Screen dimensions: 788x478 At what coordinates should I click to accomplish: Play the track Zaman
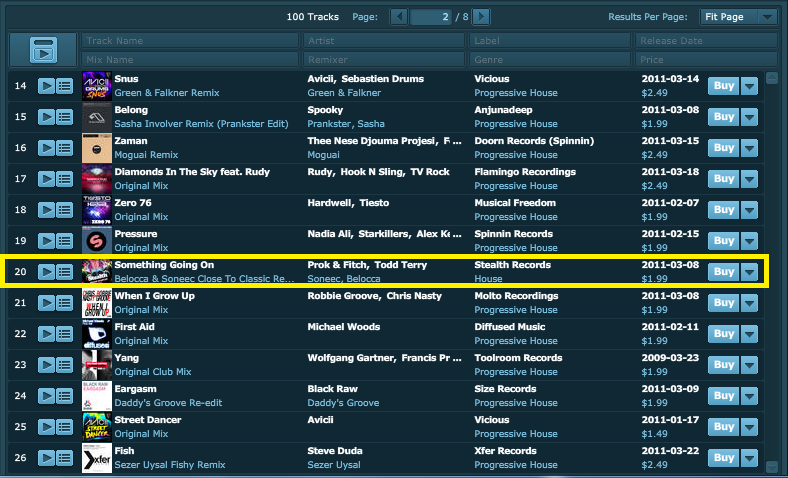(46, 148)
